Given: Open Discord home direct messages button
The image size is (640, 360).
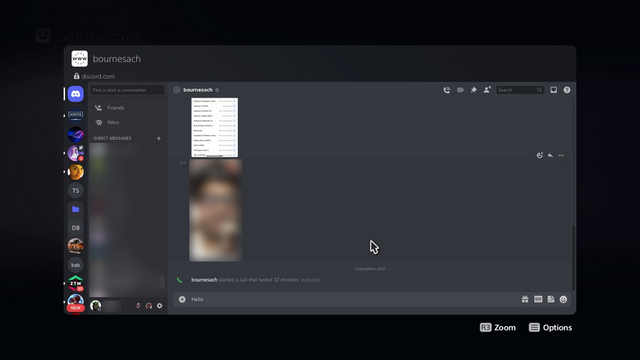Looking at the screenshot, I should (x=76, y=94).
